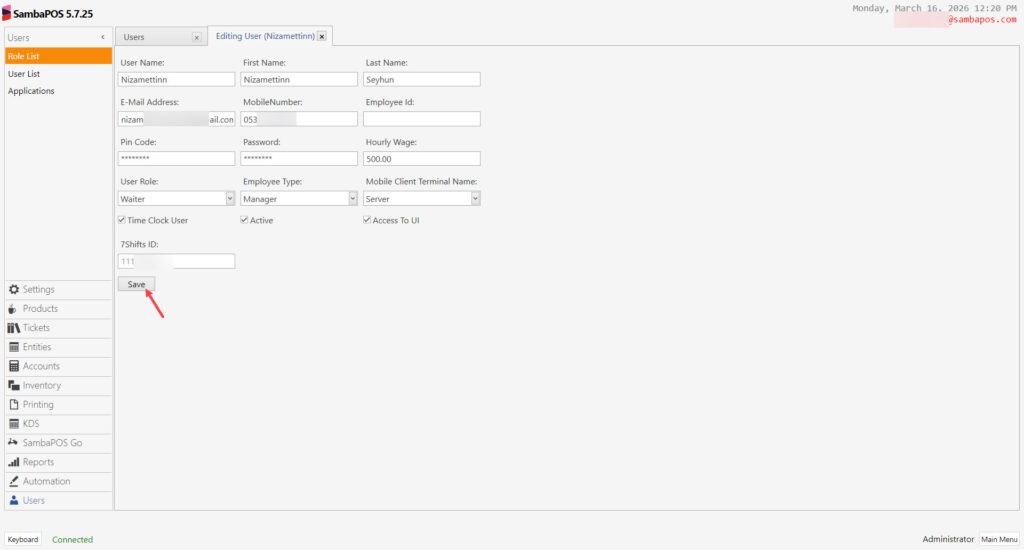Disable the Access To UI checkbox
The width and height of the screenshot is (1024, 550).
367,220
